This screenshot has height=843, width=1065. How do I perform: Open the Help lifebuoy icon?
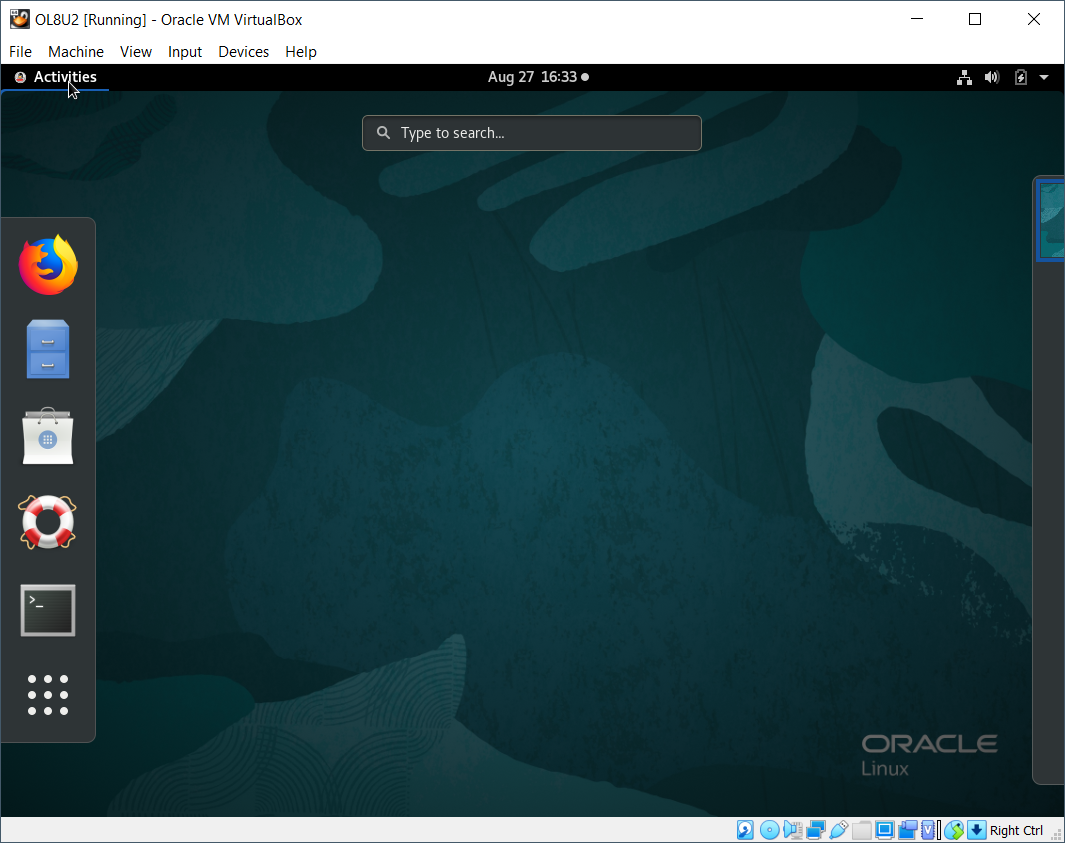click(47, 523)
